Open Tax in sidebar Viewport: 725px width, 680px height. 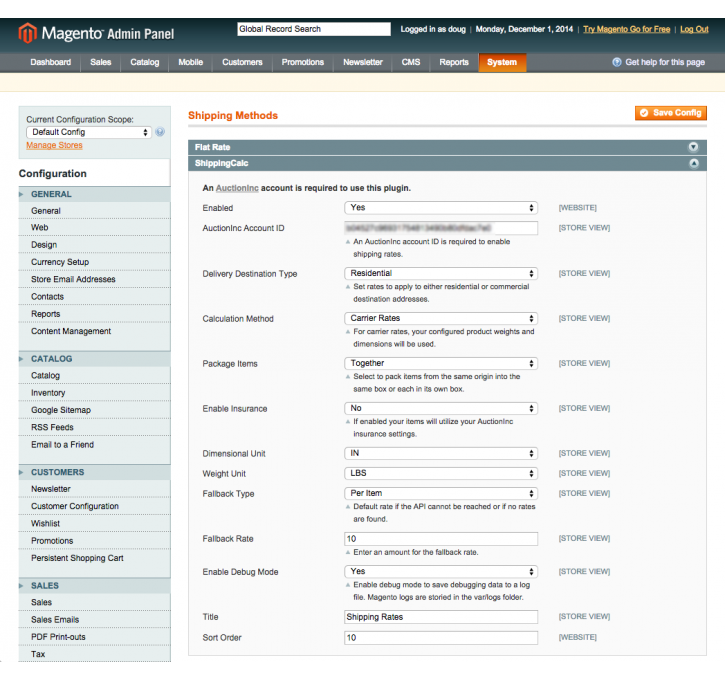[94, 654]
